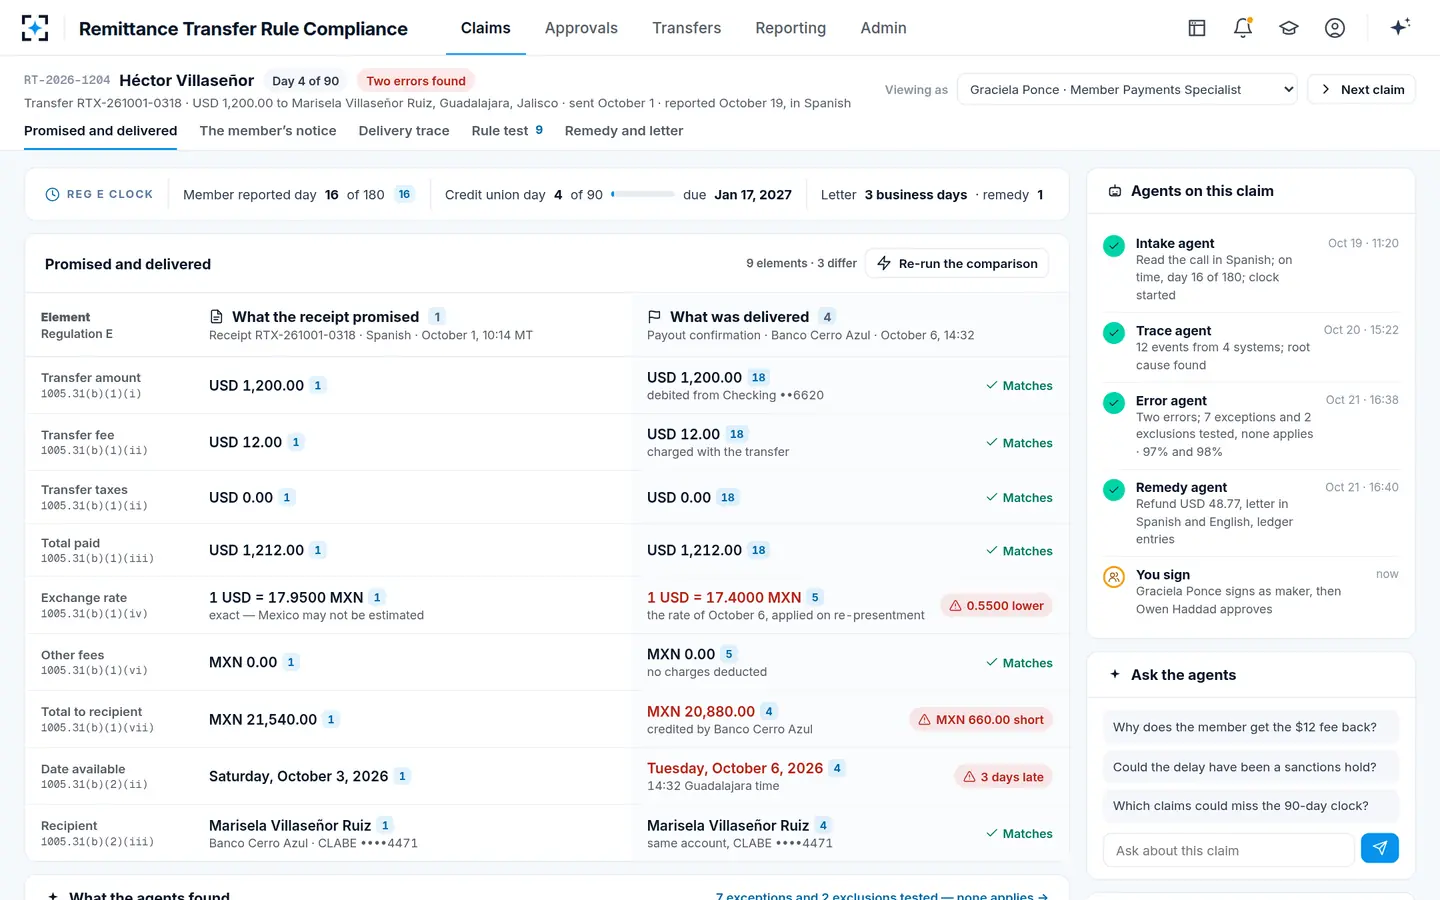Click the Reg E clock icon
The height and width of the screenshot is (900, 1440).
coord(52,194)
